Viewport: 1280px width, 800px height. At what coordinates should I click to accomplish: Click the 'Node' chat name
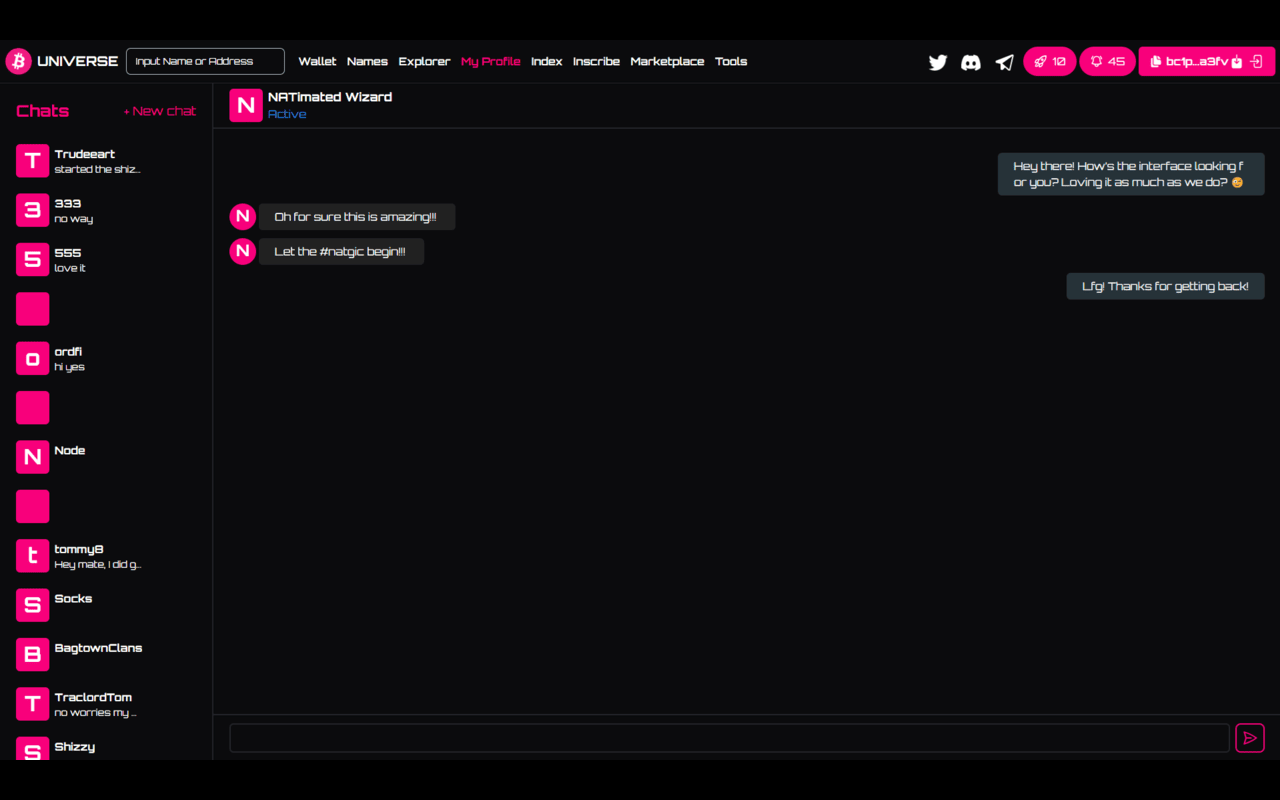pyautogui.click(x=70, y=451)
